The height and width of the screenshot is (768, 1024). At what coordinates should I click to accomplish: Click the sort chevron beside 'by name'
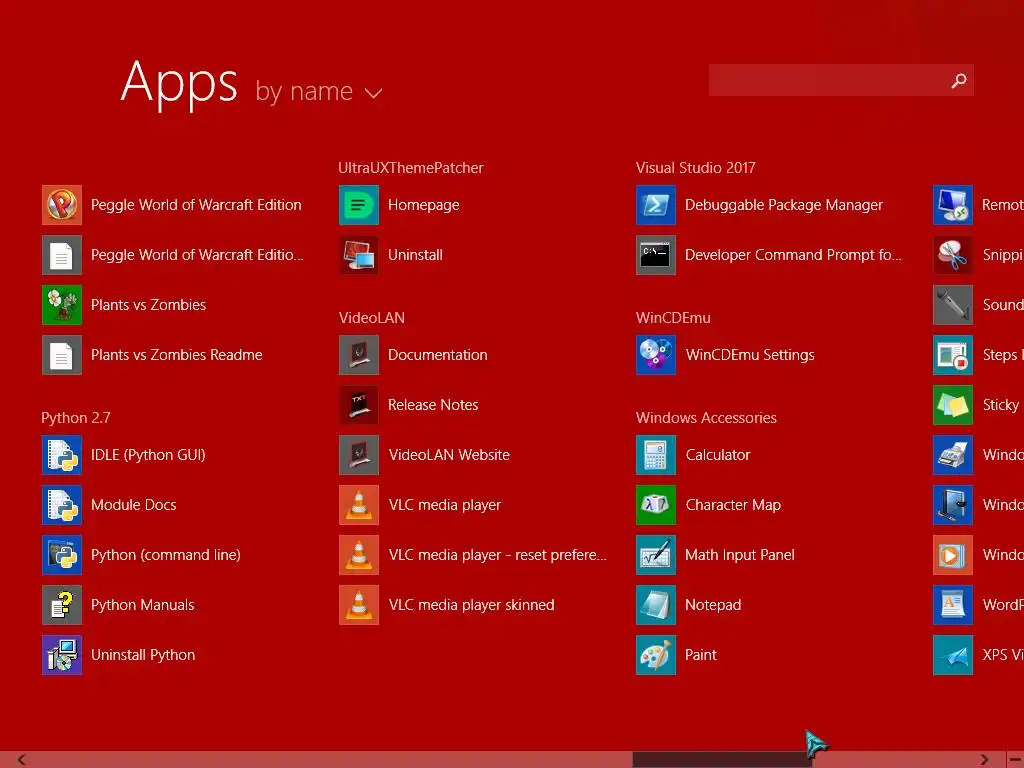tap(373, 93)
